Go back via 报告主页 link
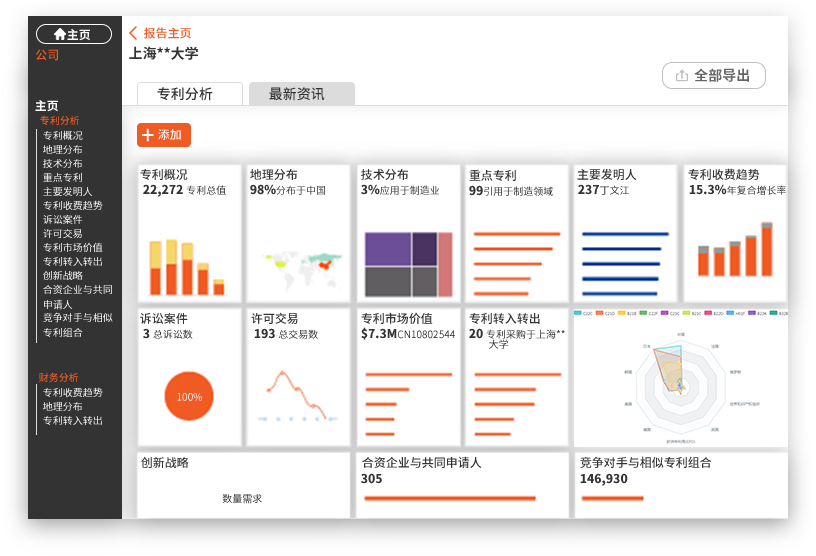This screenshot has width=816, height=556. pos(167,33)
